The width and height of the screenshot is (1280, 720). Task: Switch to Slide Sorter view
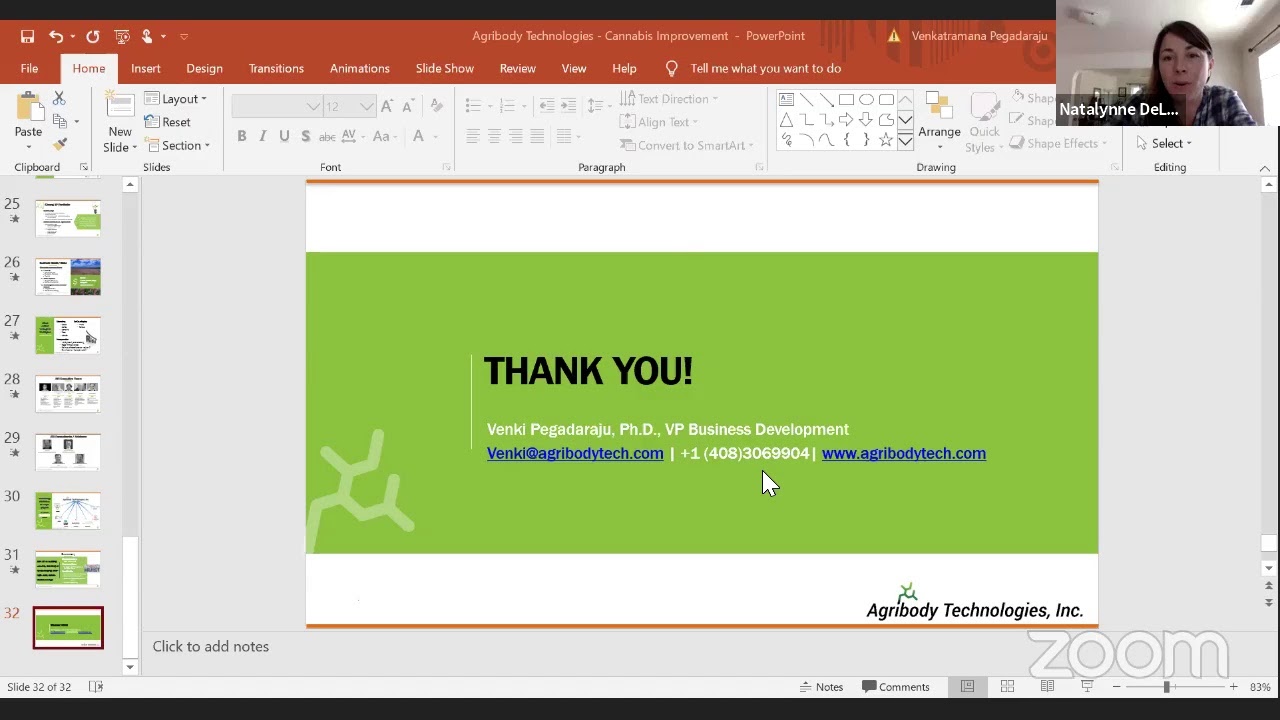point(1007,687)
